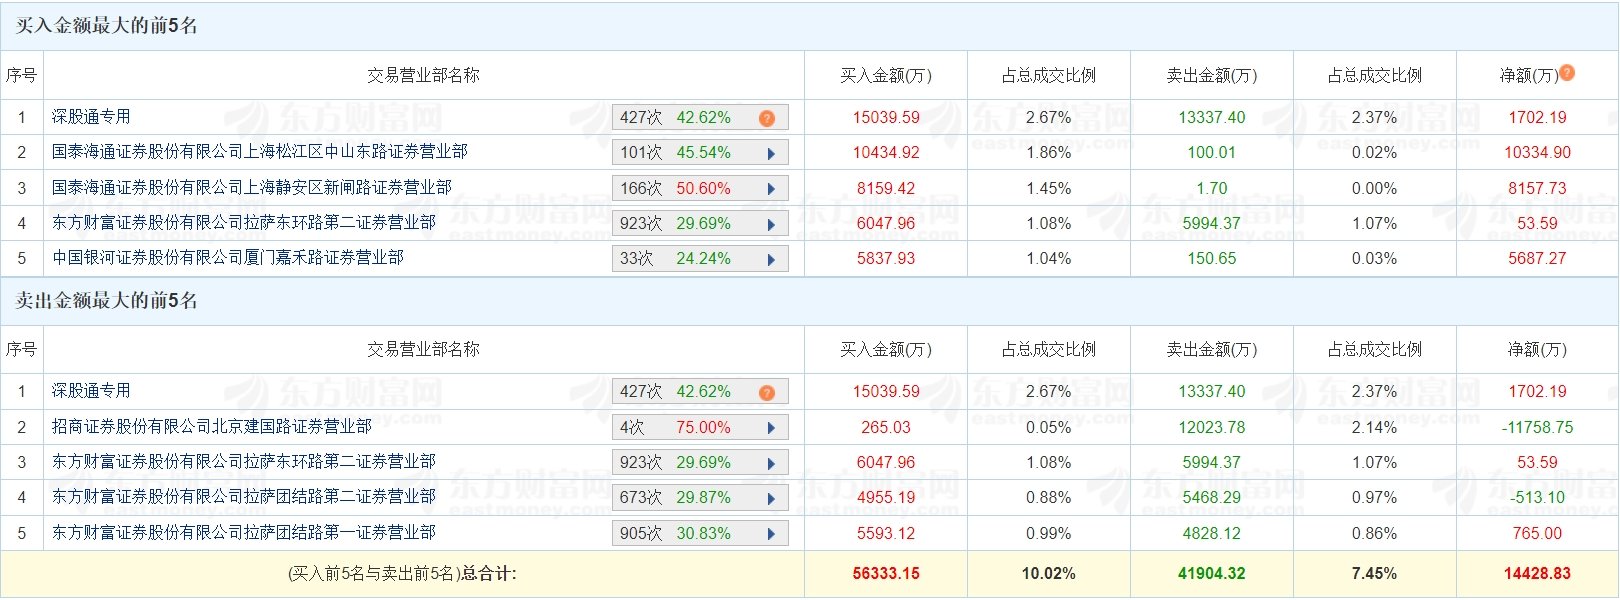Click the 427次 42.62% box in sell table
This screenshot has height=600, width=1620.
coord(700,392)
